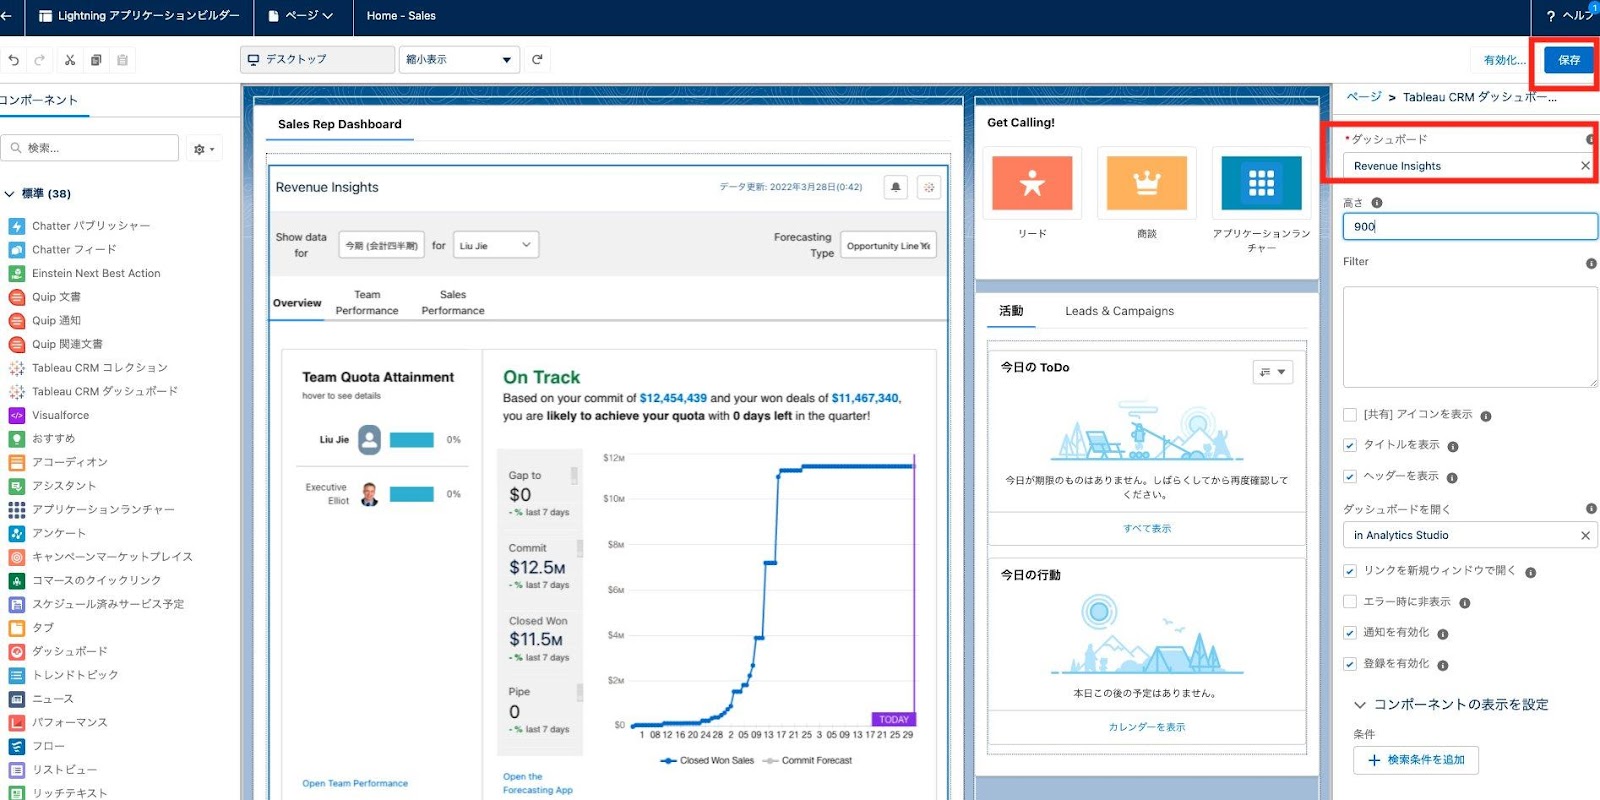Open the 商談 launcher tile

coord(1147,183)
